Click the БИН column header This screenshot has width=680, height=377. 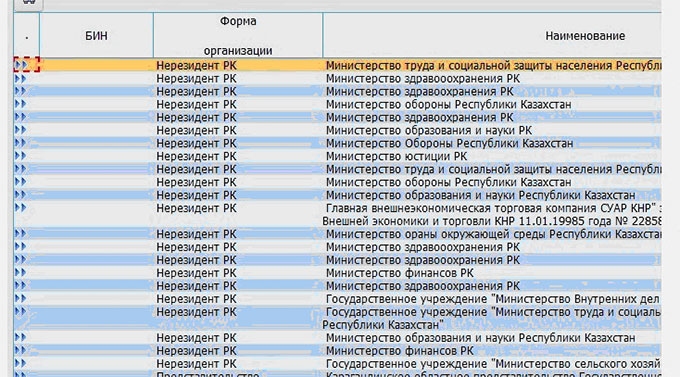(x=96, y=36)
